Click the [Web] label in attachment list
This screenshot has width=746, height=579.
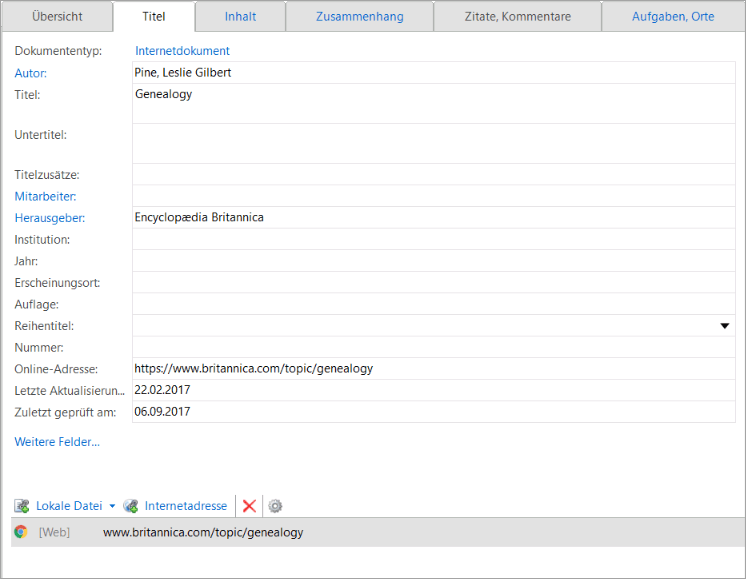pos(54,532)
